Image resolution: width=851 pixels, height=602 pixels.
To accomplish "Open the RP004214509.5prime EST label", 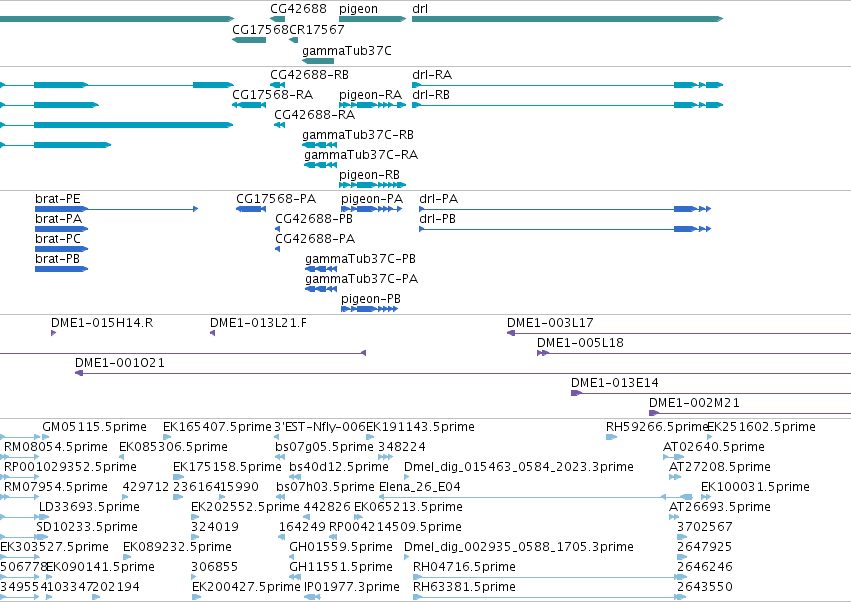I will coord(396,528).
